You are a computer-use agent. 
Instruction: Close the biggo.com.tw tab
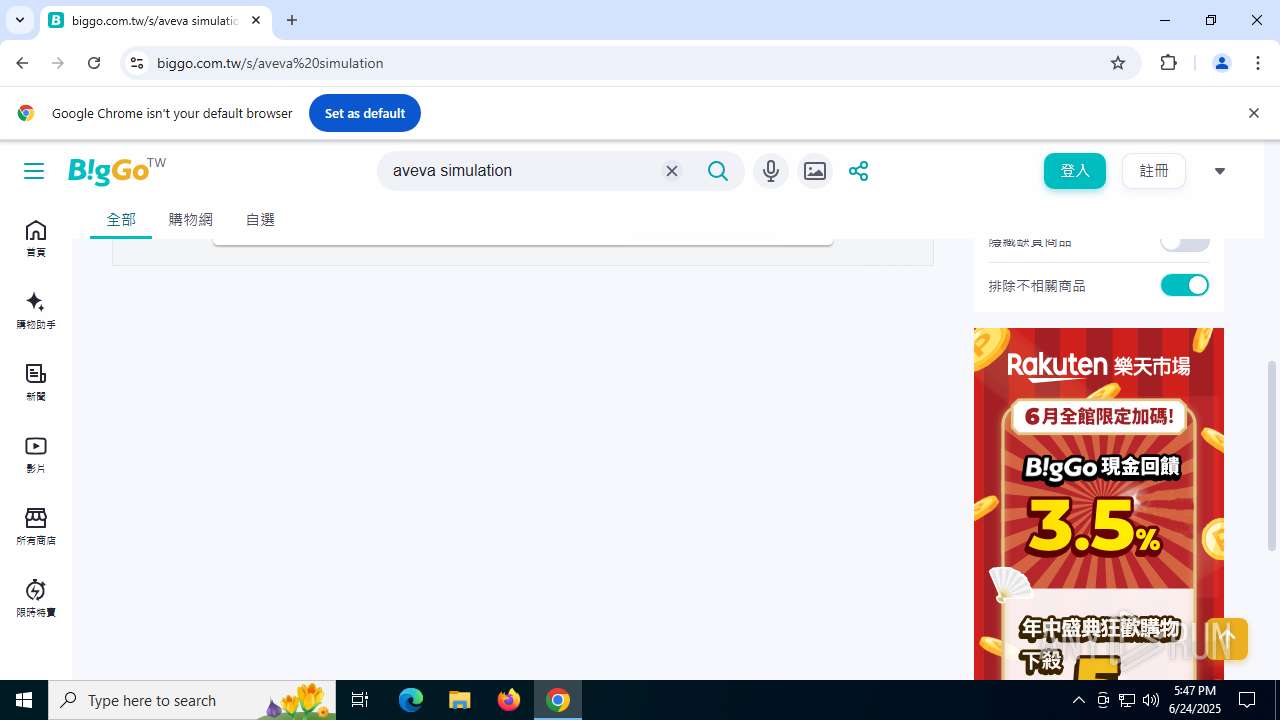tap(256, 20)
